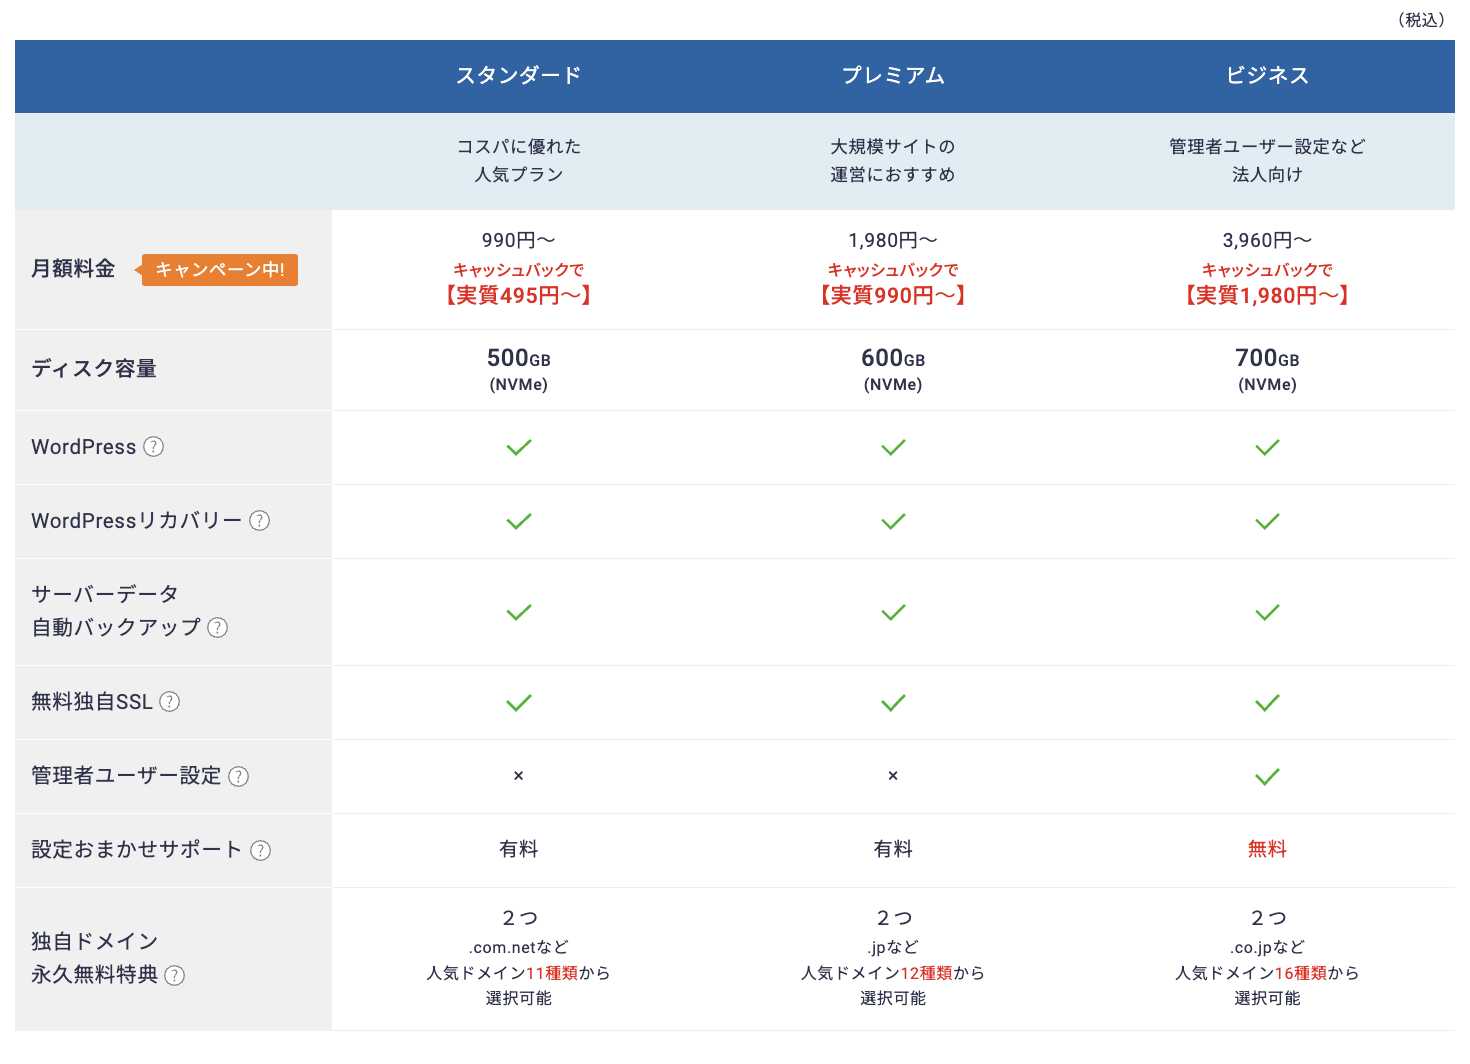
Task: Click the 3,960円〜 price text
Action: [x=1267, y=240]
